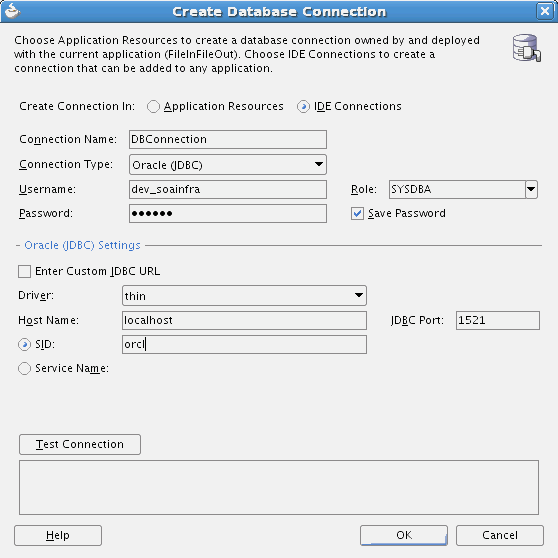The height and width of the screenshot is (558, 558).
Task: Click the SID field containing orcl
Action: (244, 344)
